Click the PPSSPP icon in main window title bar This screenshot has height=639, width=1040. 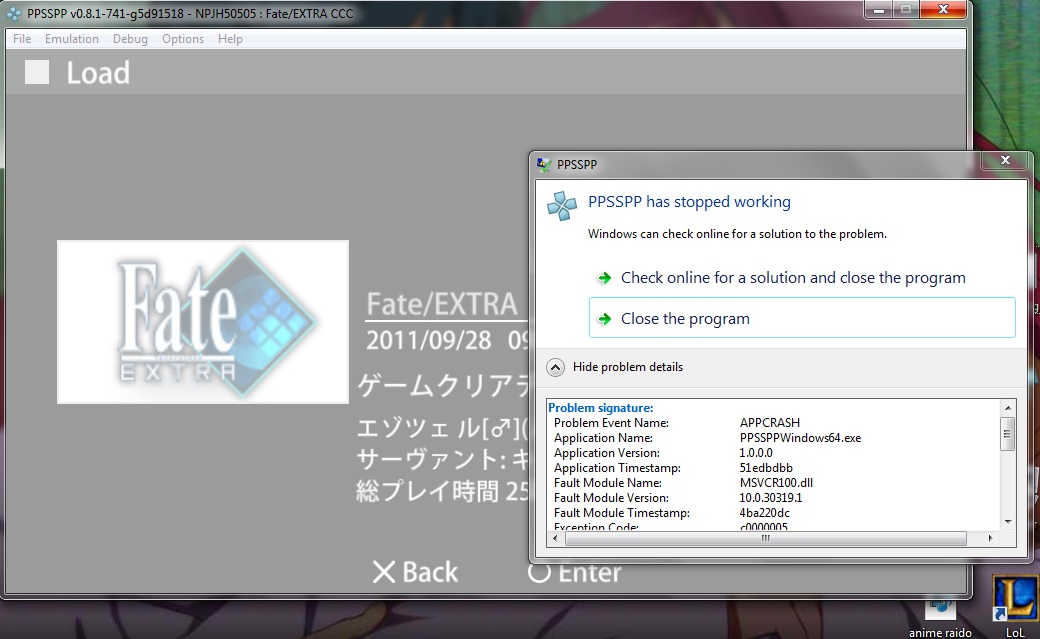pyautogui.click(x=14, y=13)
